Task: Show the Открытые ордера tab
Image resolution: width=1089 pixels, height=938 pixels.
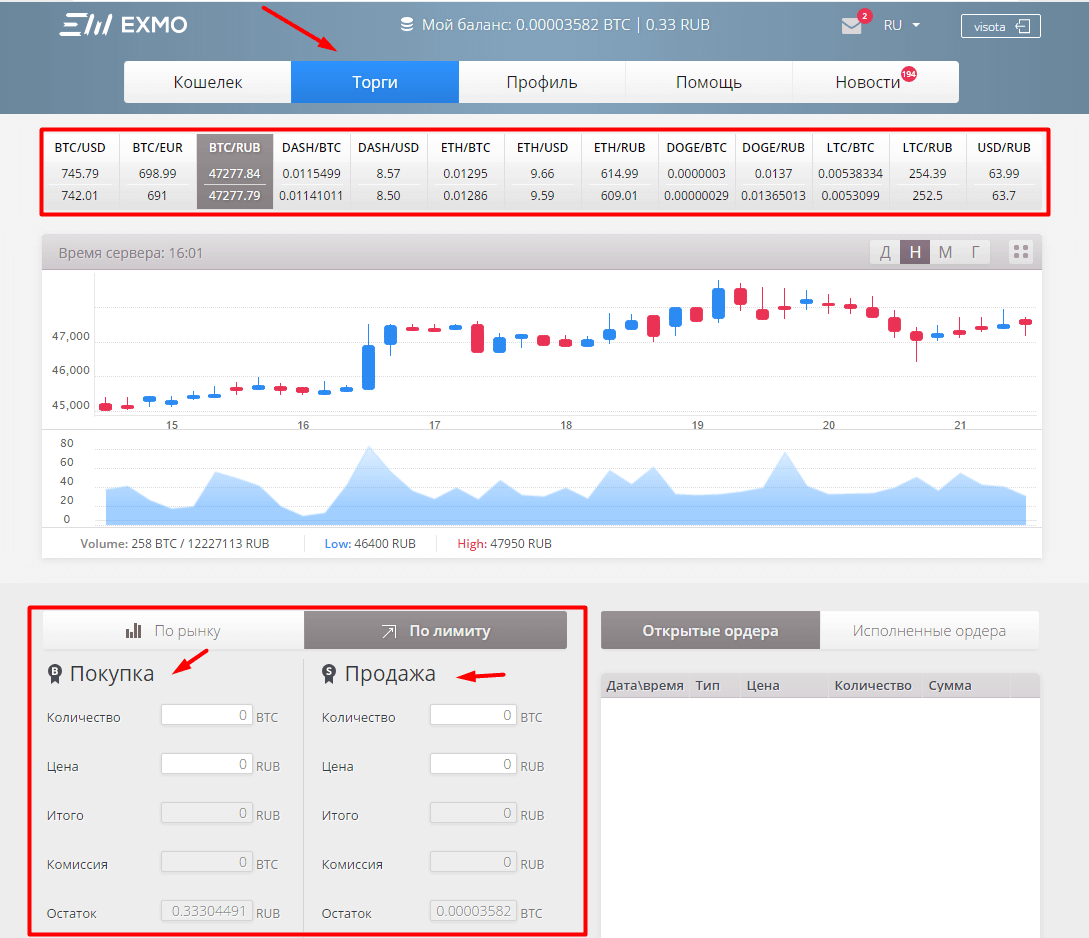Action: point(710,630)
